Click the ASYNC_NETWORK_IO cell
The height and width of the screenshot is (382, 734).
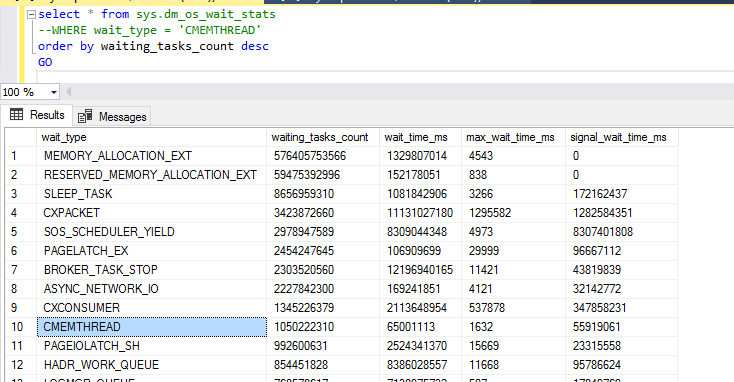point(151,289)
